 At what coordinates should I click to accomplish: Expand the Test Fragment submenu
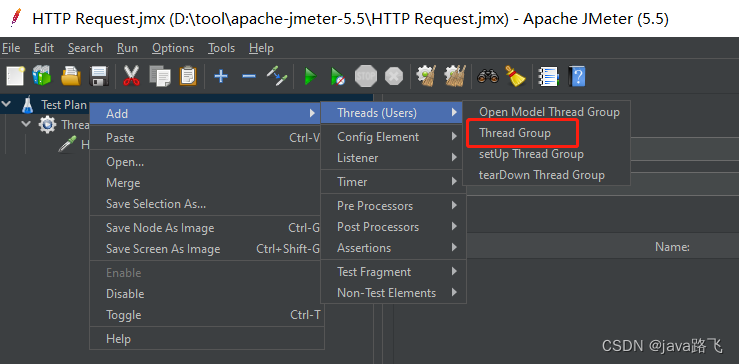(x=393, y=272)
